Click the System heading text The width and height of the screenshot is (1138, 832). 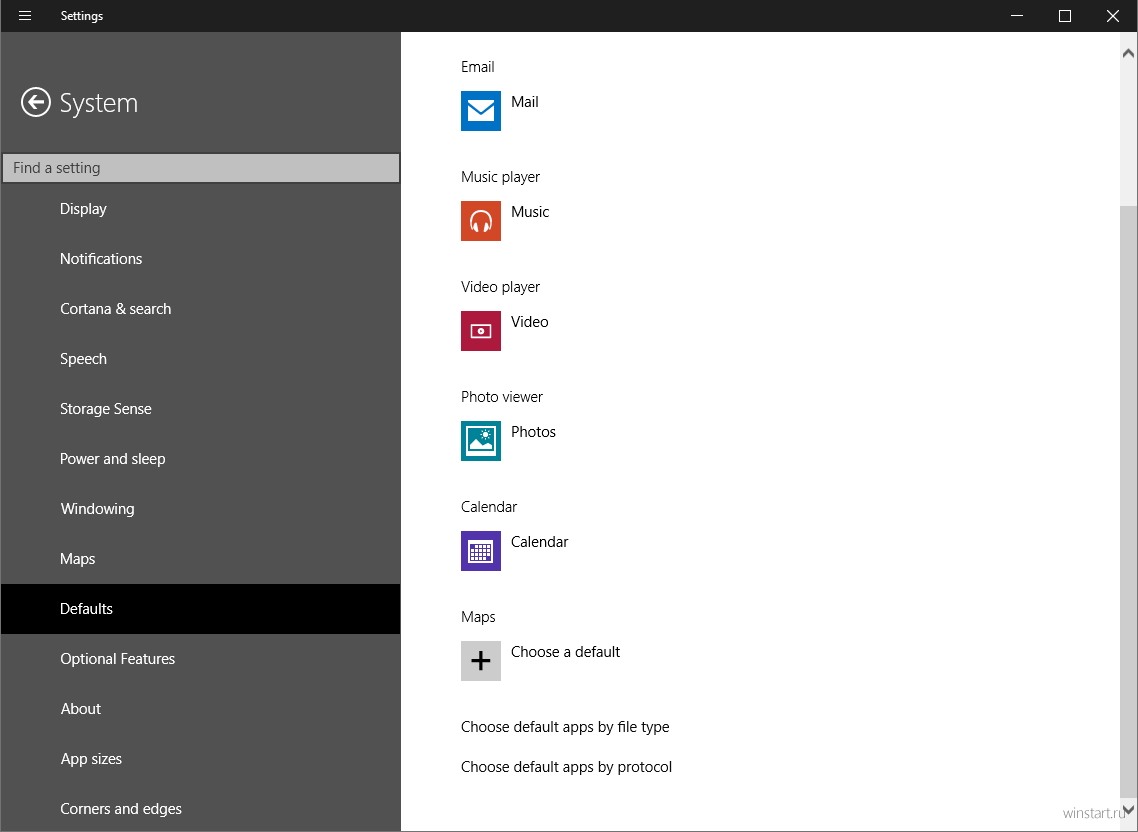99,103
